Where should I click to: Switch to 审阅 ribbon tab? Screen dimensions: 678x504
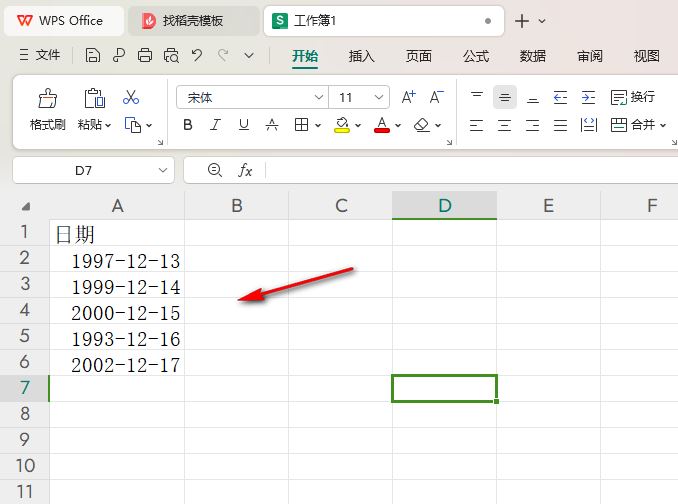[590, 56]
